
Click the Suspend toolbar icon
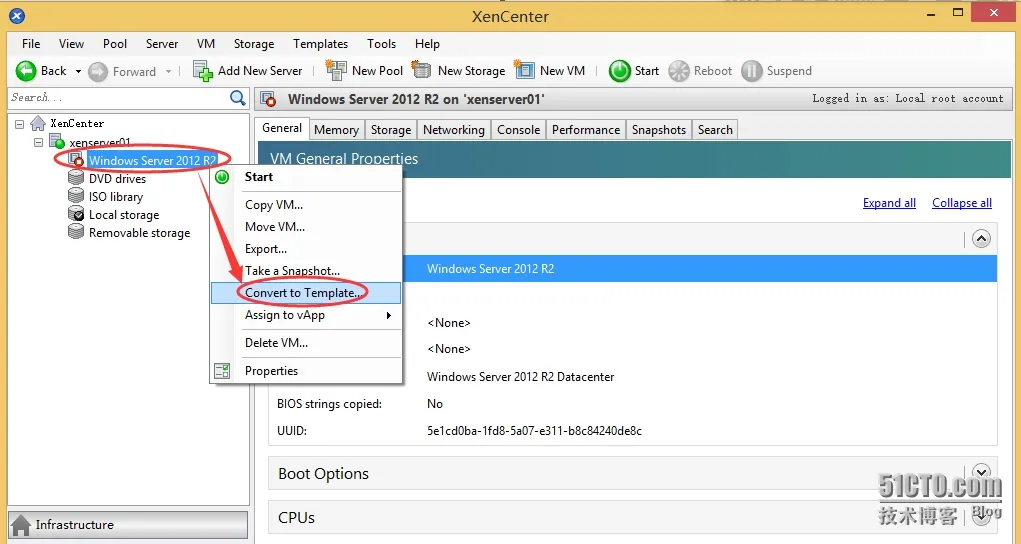pos(751,71)
